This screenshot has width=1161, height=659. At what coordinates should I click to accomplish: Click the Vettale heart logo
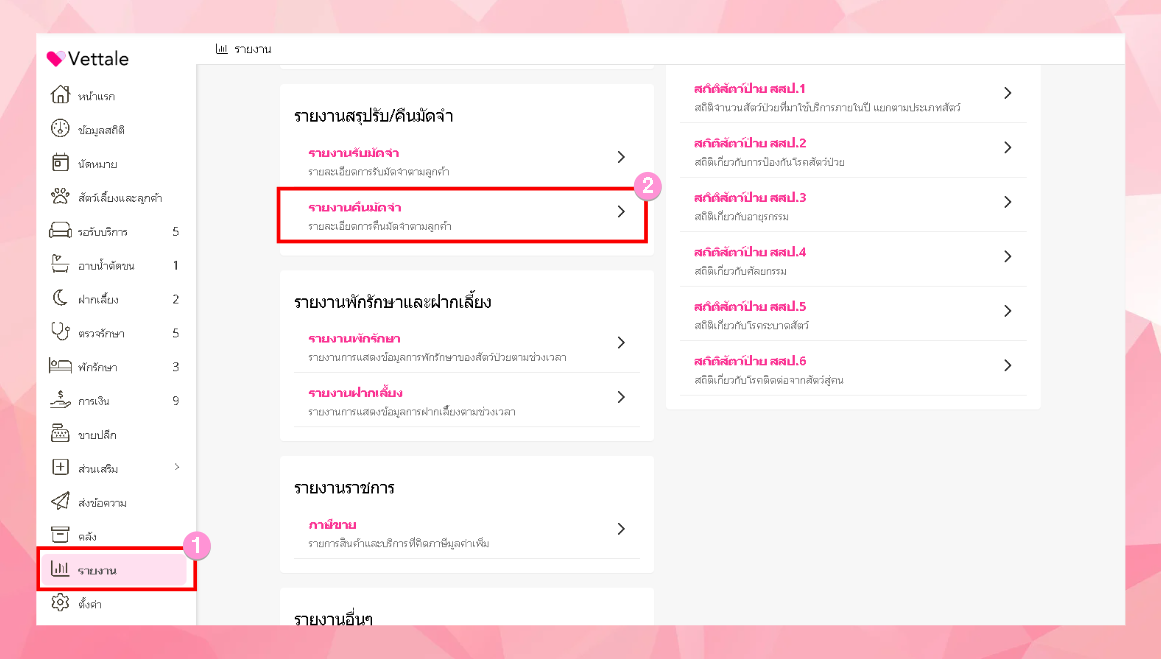tap(56, 58)
